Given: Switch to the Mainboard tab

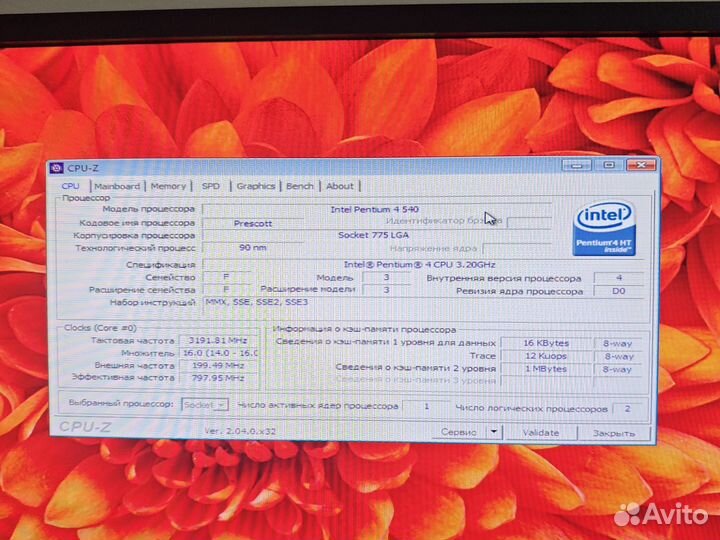Looking at the screenshot, I should [117, 186].
